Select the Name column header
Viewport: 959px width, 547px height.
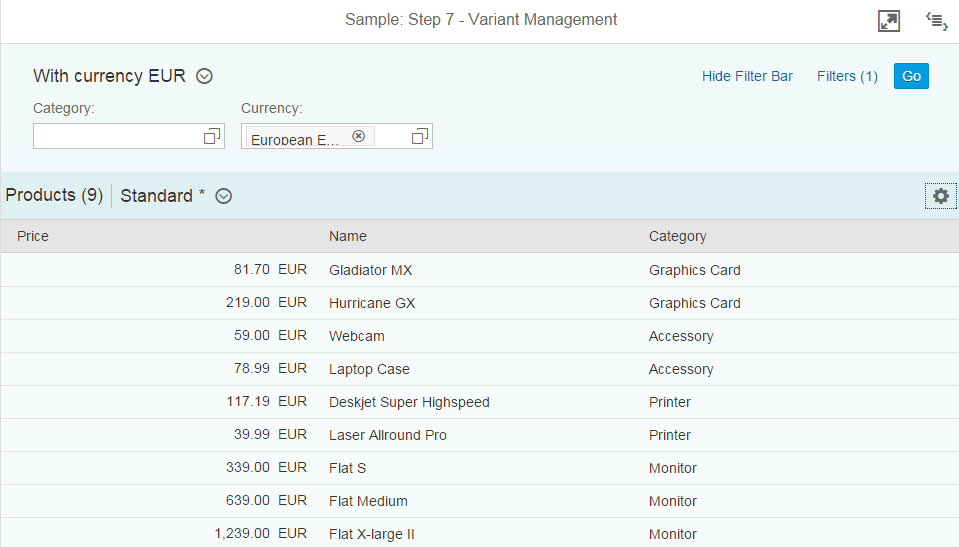coord(348,236)
